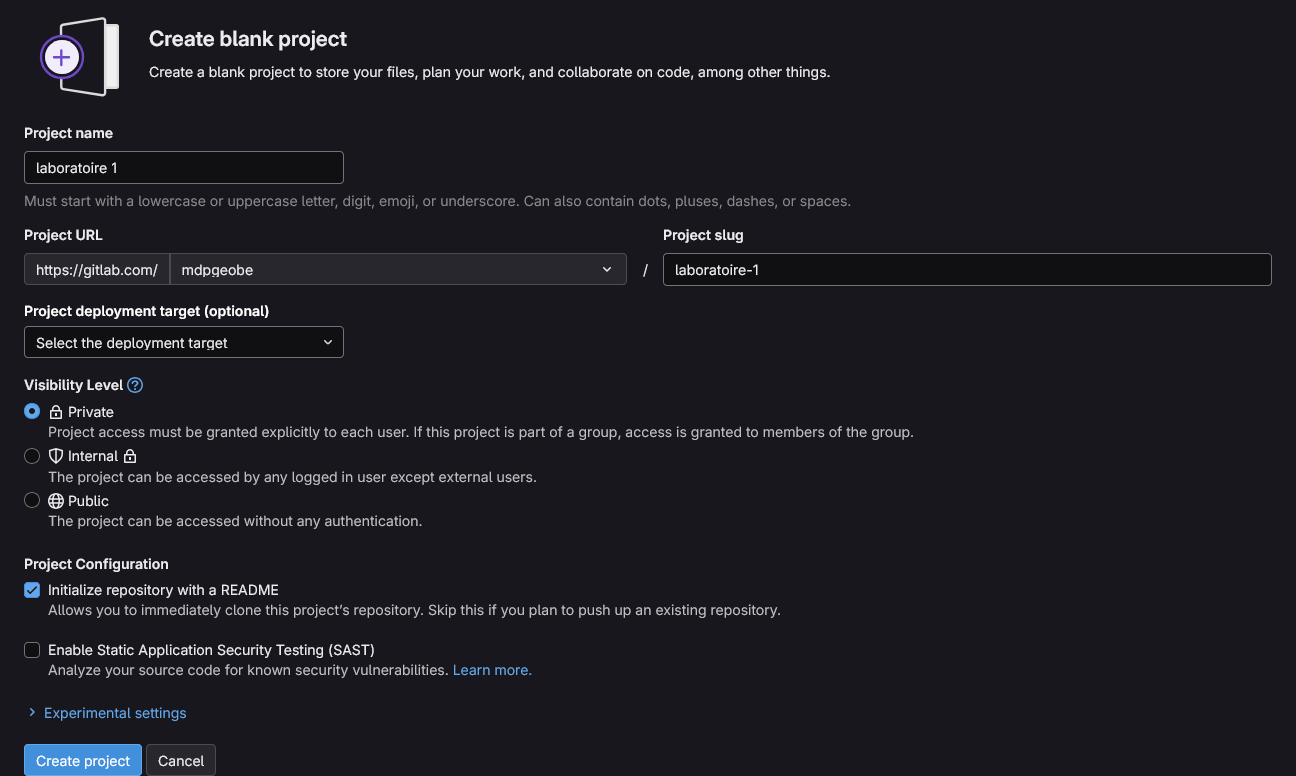Open the mdpgeobe namespace dropdown
The height and width of the screenshot is (776, 1296).
pos(397,269)
